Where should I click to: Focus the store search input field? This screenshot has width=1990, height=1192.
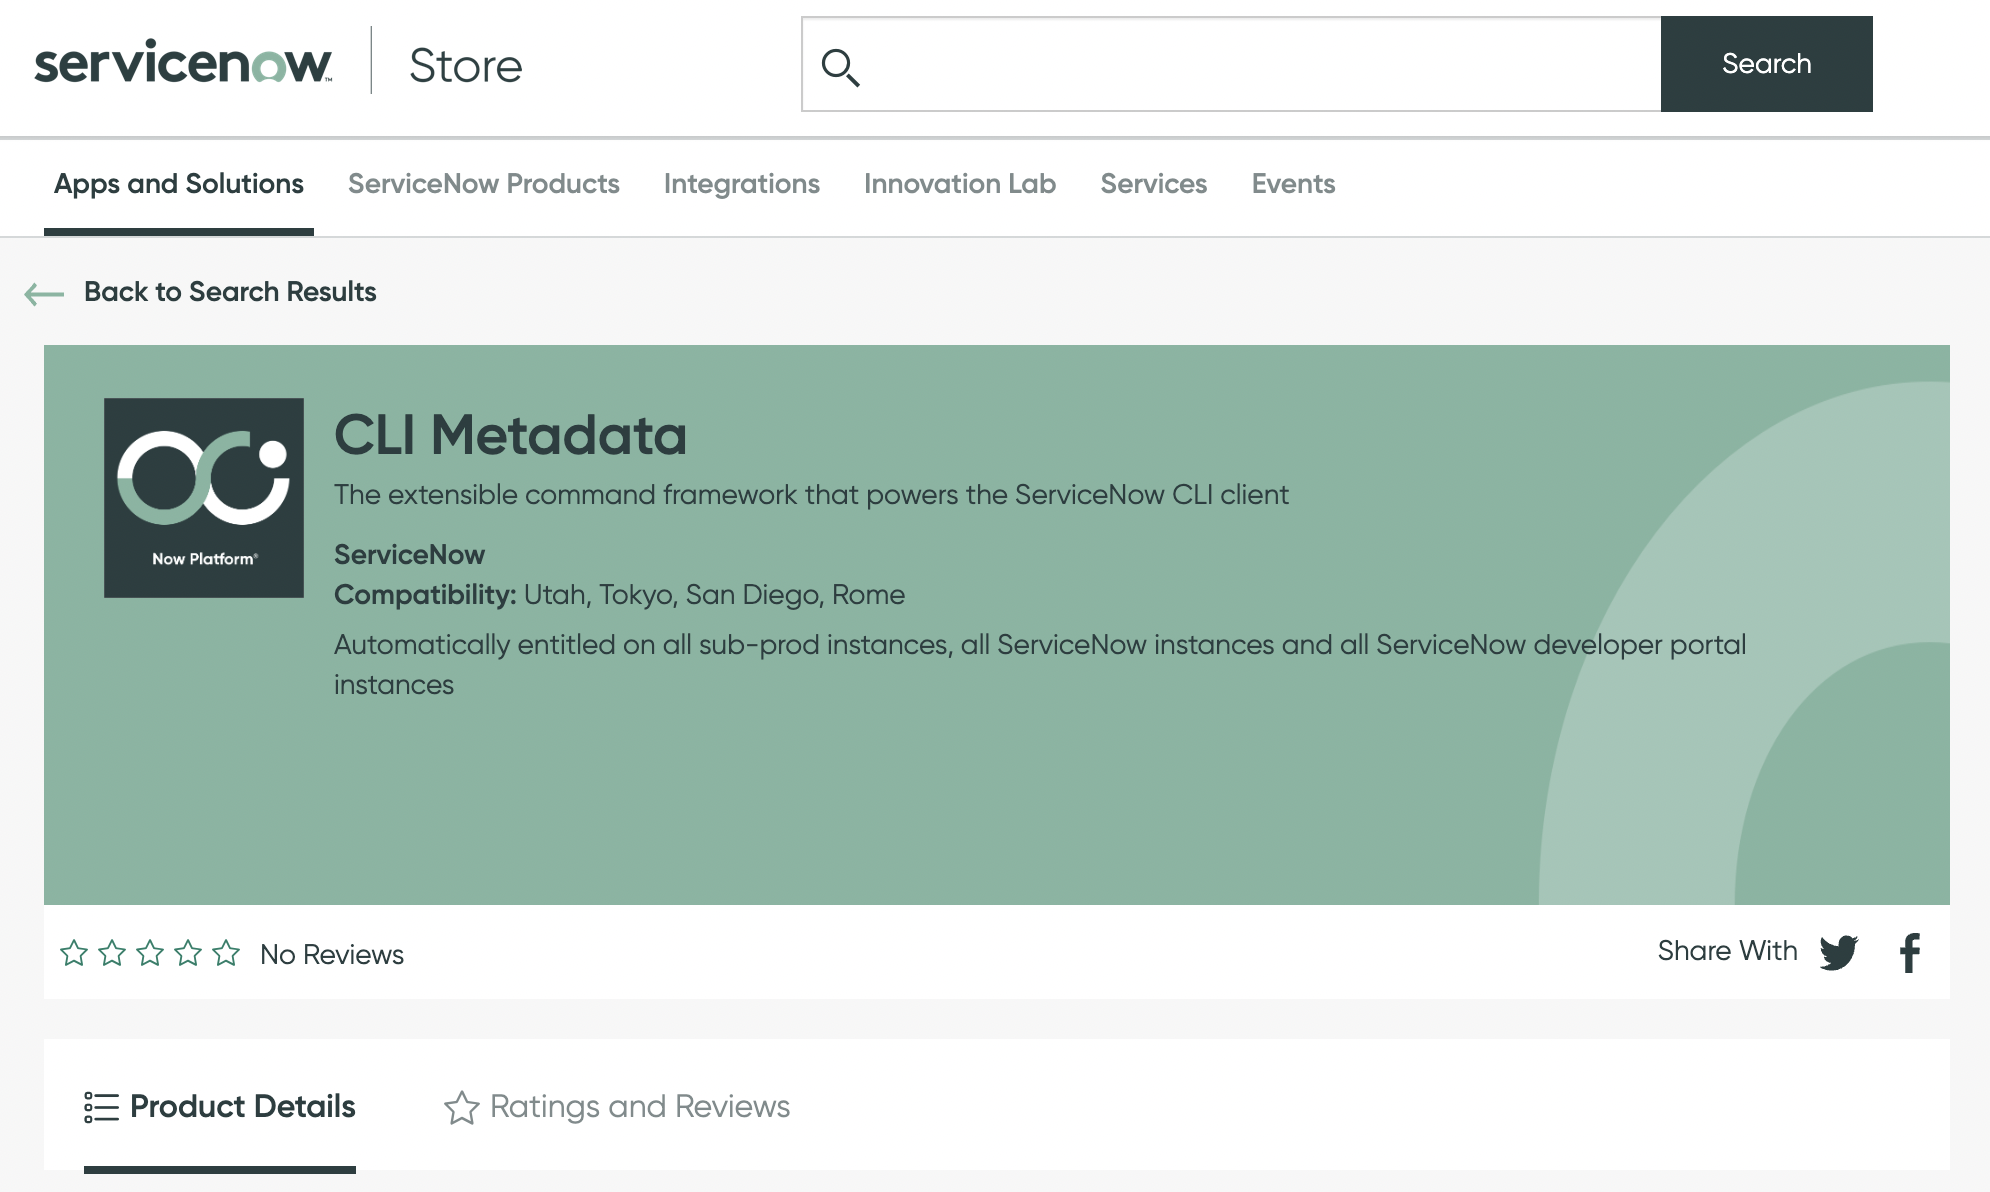click(x=1260, y=64)
